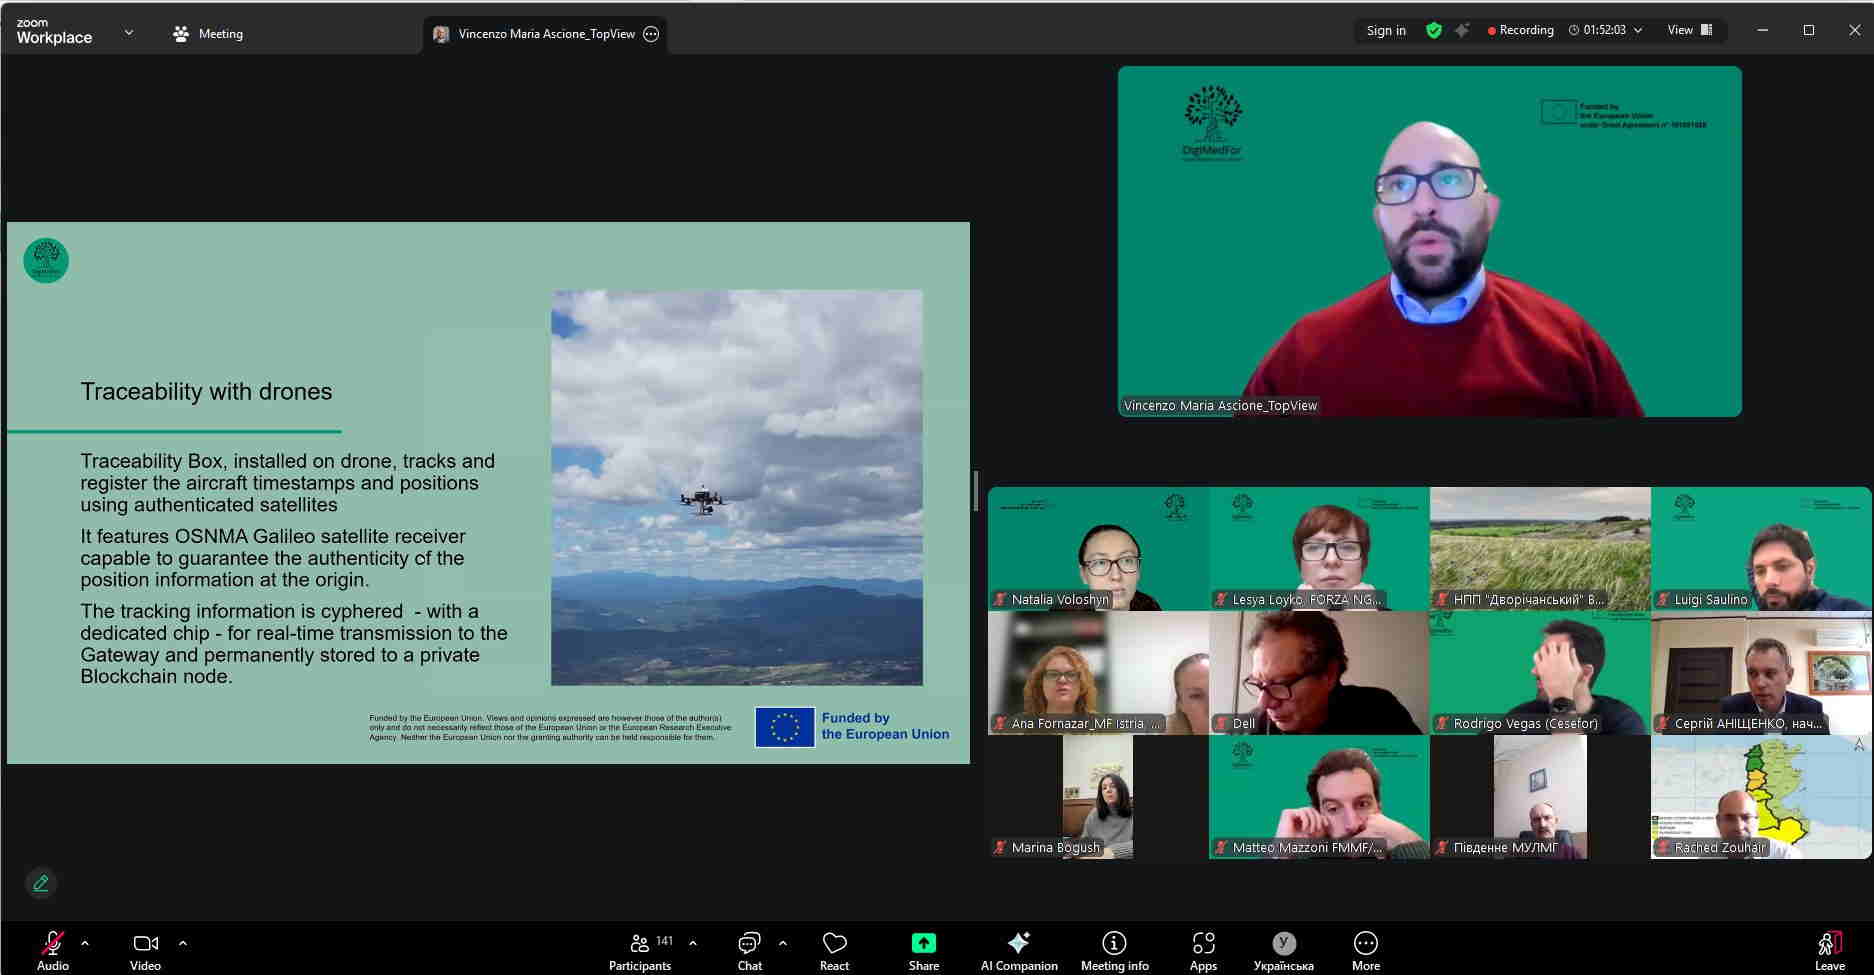Expand video options arrow next to Video
This screenshot has width=1874, height=975.
[183, 942]
